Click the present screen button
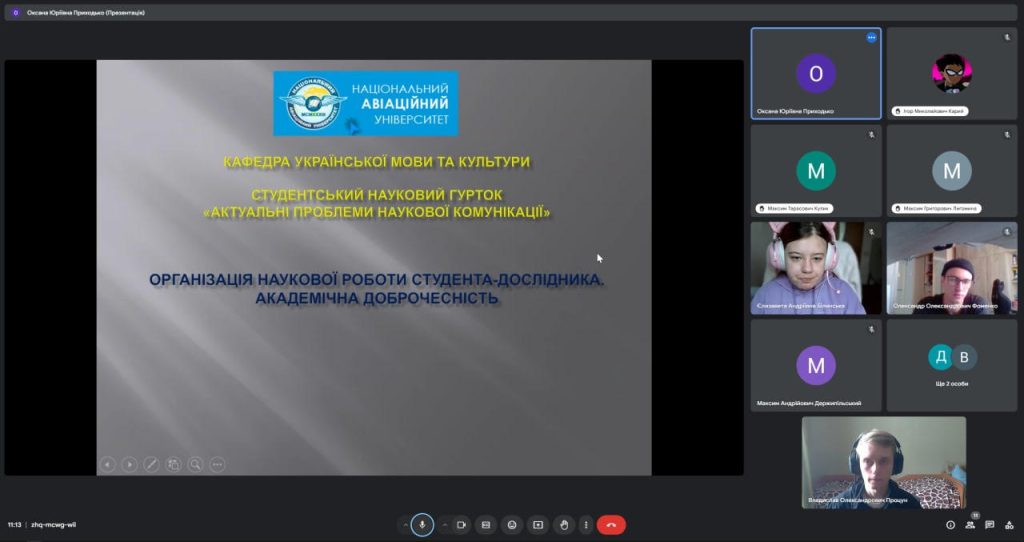 tap(538, 525)
